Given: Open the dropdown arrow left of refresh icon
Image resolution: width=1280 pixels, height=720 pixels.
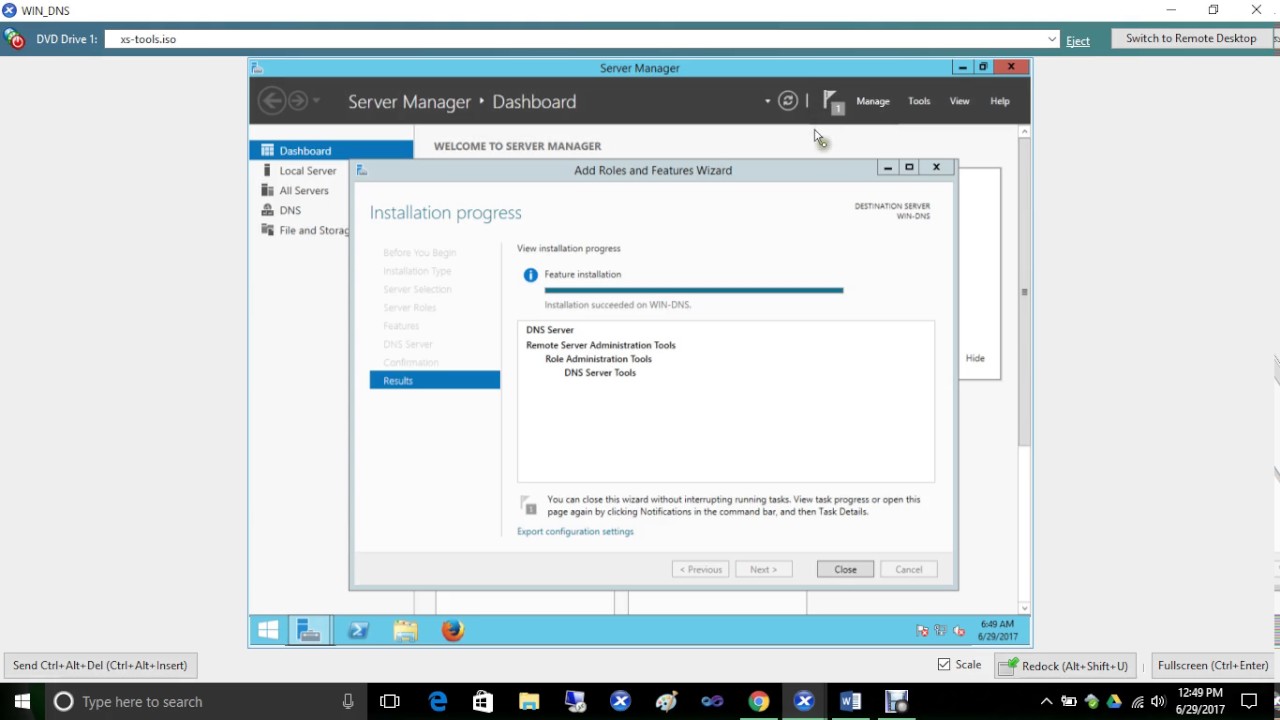Looking at the screenshot, I should tap(768, 101).
